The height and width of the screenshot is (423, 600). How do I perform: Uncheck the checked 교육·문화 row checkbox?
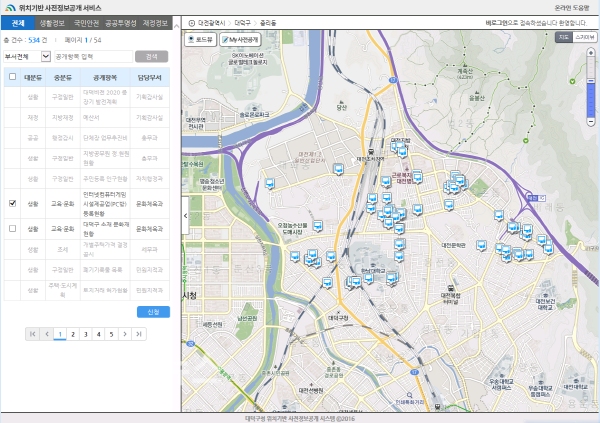click(x=12, y=203)
